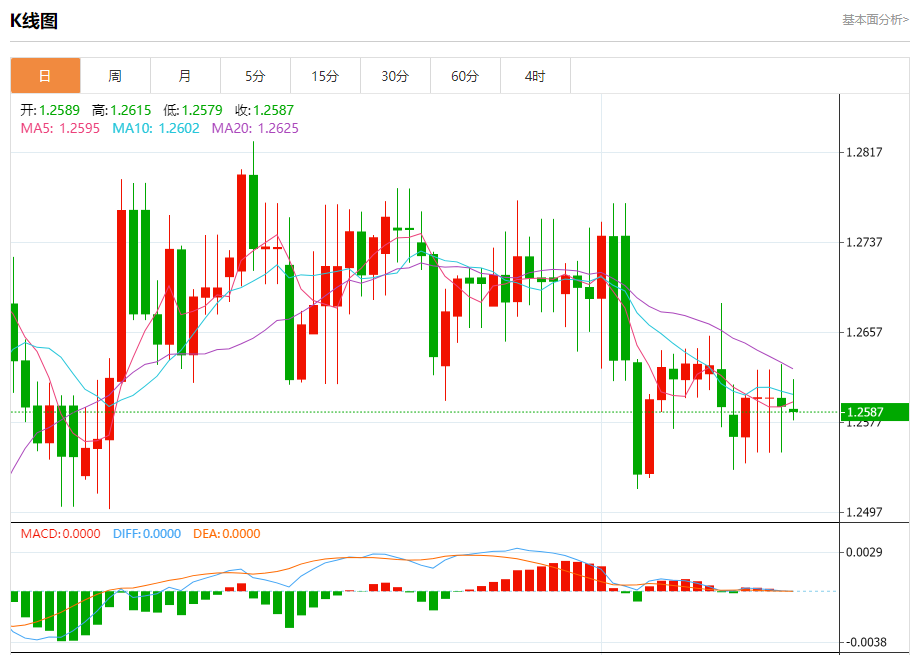This screenshot has width=916, height=655.
Task: Open the 5分 interval tab
Action: coord(256,76)
